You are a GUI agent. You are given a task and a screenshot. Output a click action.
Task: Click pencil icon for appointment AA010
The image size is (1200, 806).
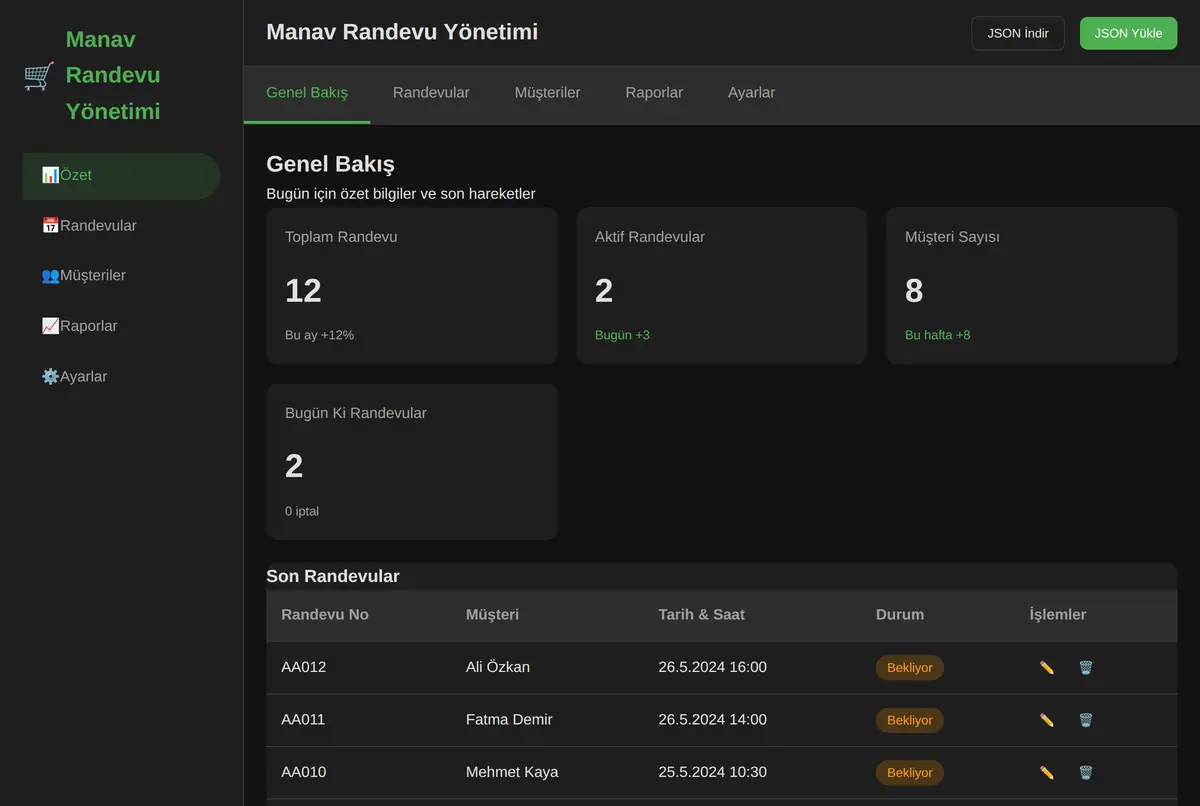(x=1047, y=772)
